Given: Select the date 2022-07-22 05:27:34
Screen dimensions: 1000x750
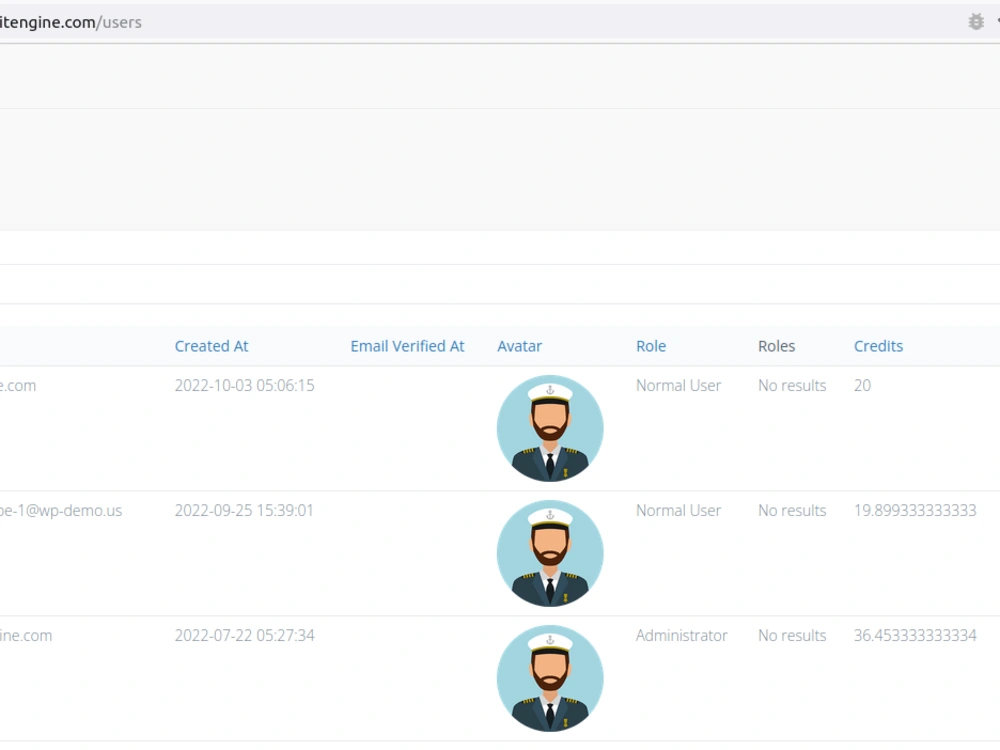Looking at the screenshot, I should click(244, 635).
